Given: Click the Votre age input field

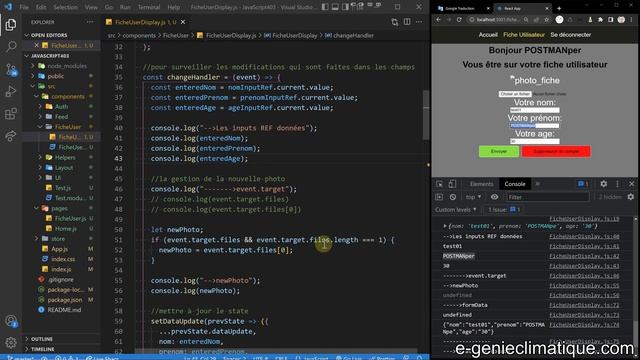Looking at the screenshot, I should [534, 141].
